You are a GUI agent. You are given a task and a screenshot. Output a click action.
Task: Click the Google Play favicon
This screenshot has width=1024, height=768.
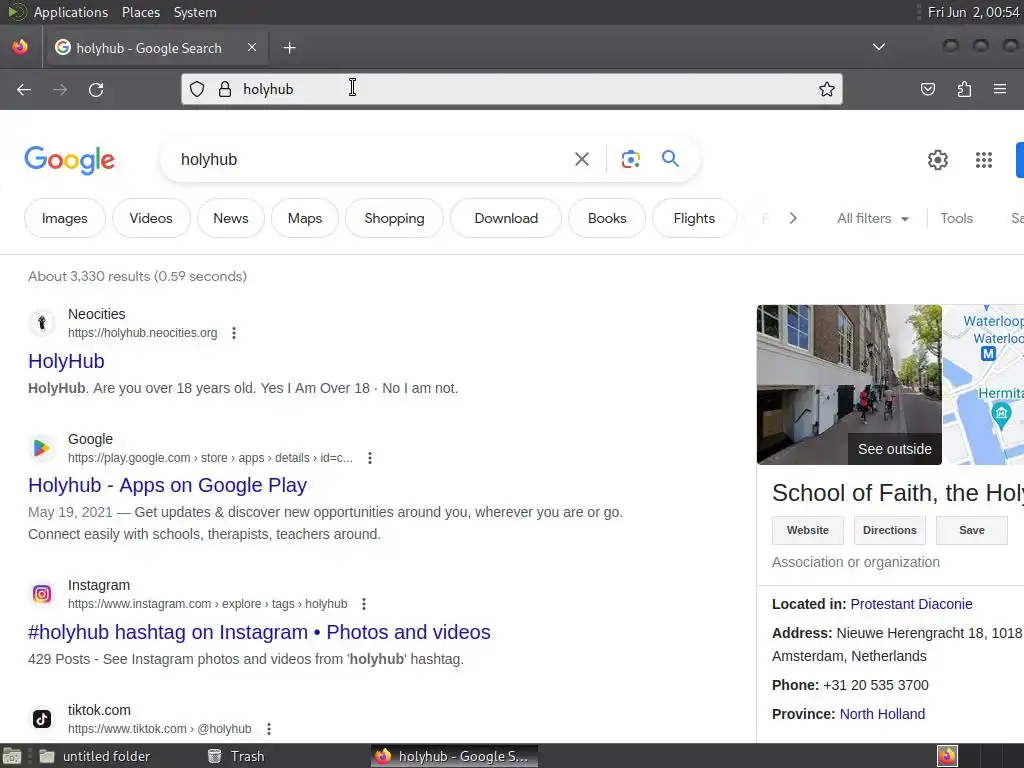click(x=42, y=448)
